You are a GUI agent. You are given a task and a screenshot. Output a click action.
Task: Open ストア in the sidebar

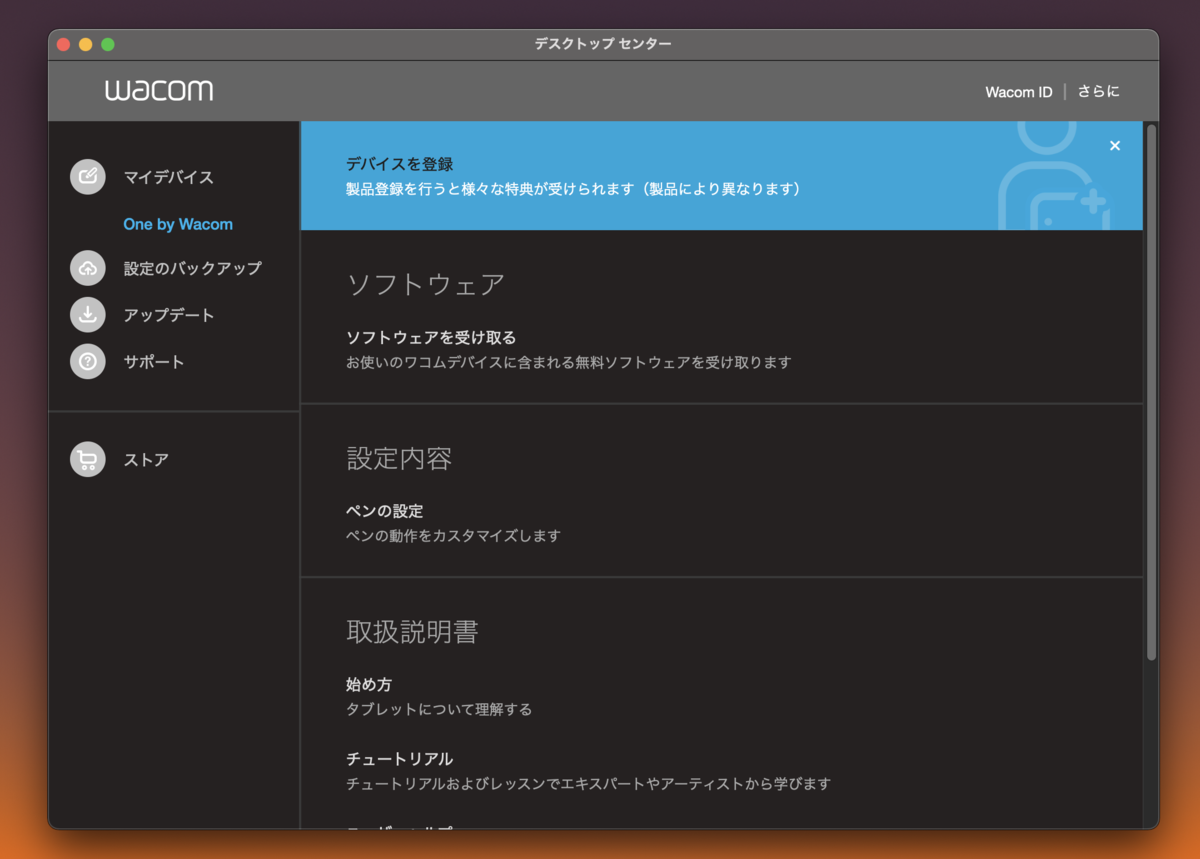(146, 460)
